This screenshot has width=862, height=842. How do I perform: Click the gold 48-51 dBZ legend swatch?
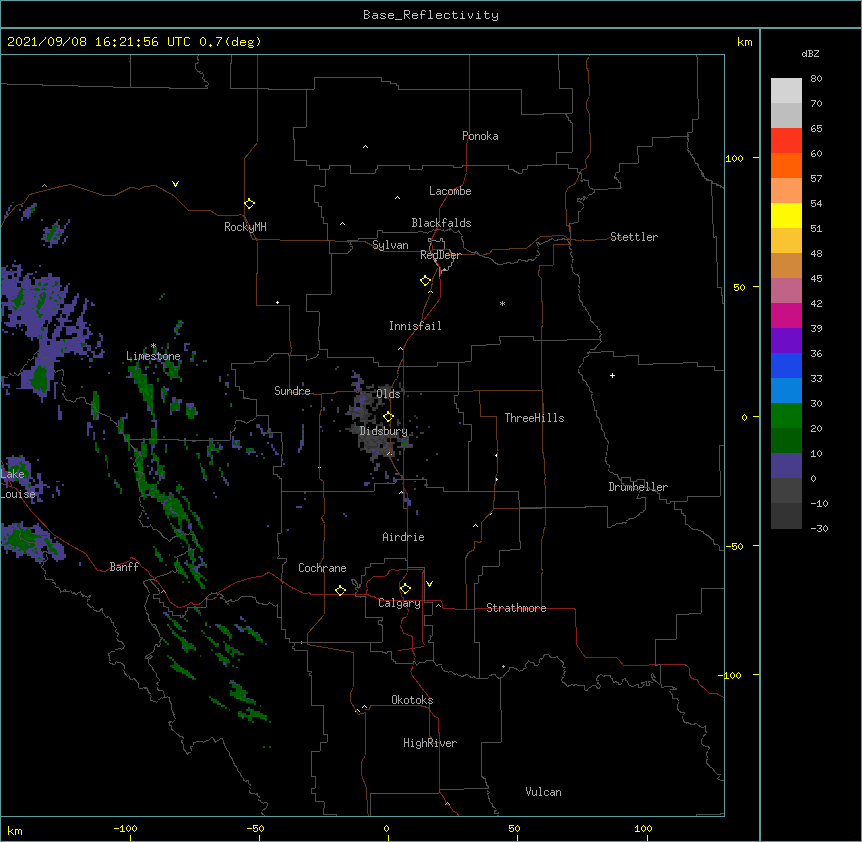[x=786, y=241]
